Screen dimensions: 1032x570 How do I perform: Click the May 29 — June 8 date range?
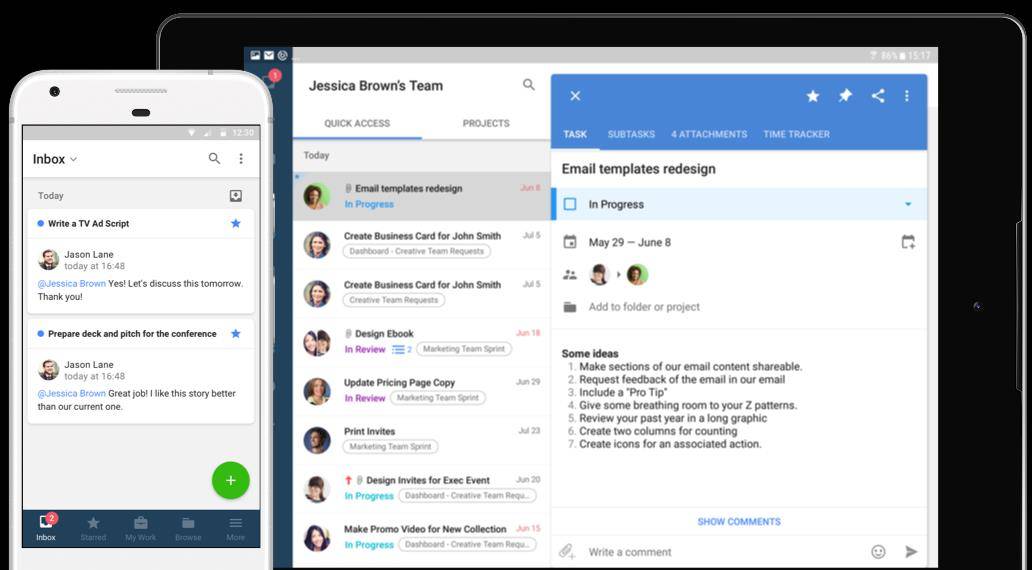point(629,242)
